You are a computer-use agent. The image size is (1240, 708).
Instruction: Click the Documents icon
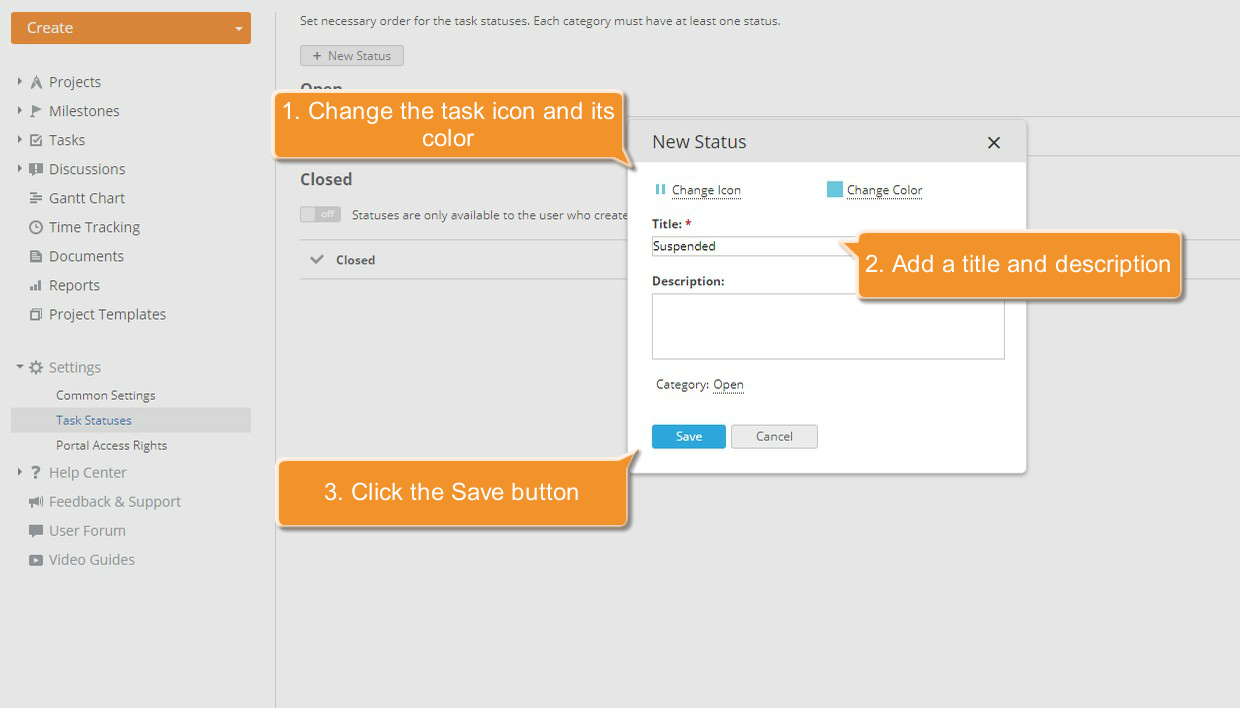point(34,256)
